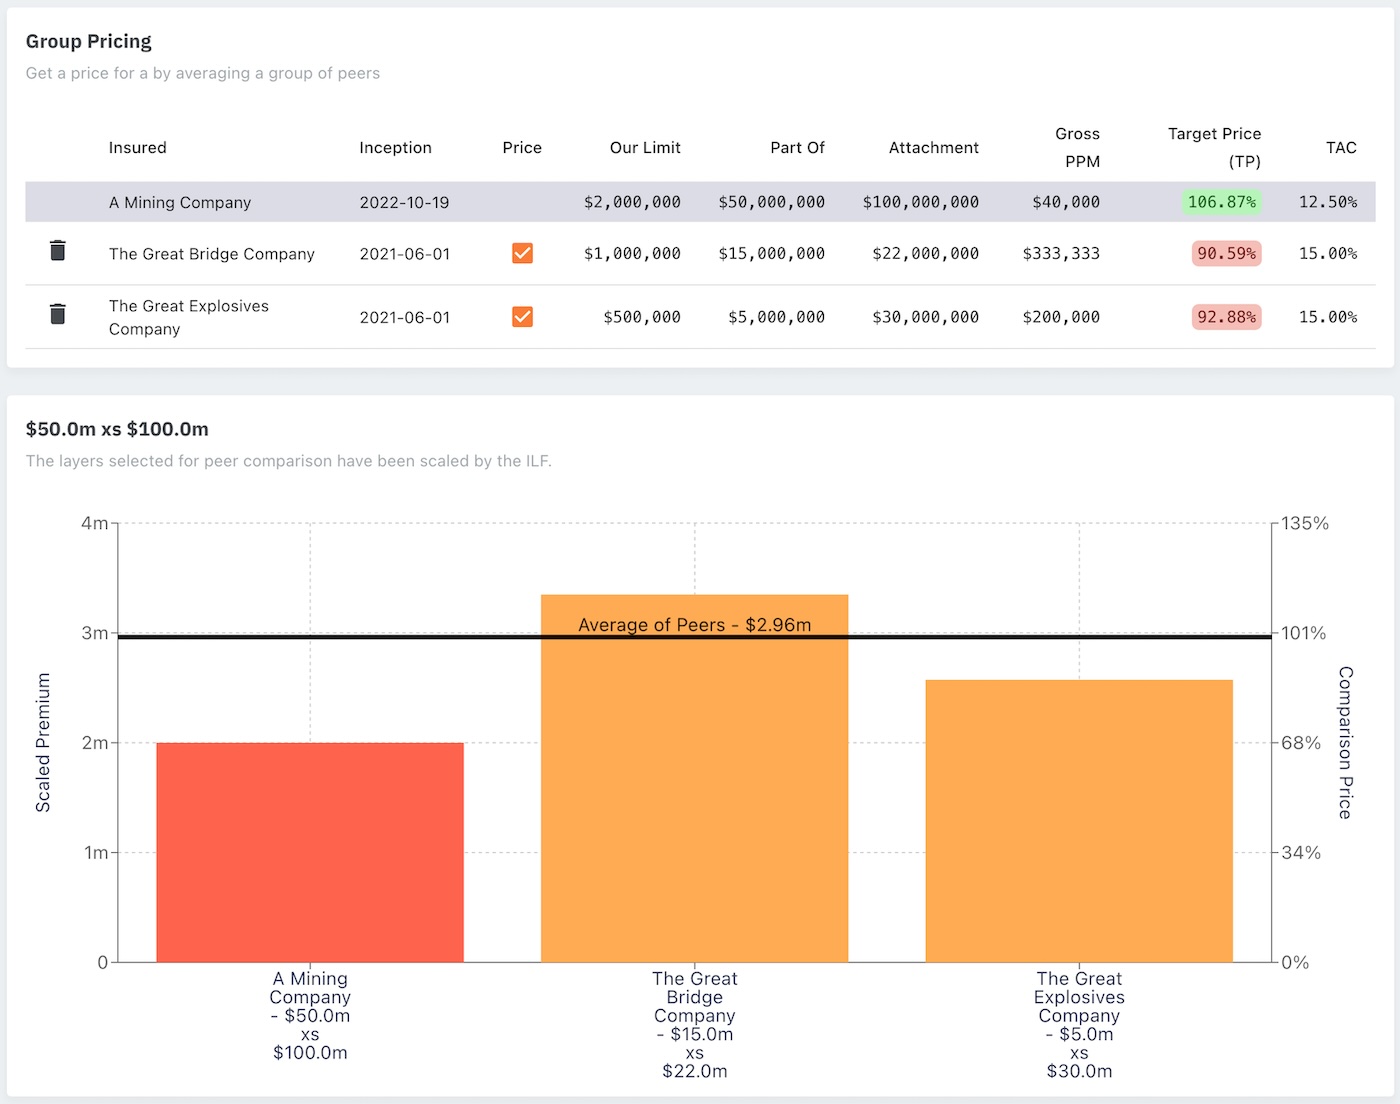Uncheck Price for The Great Explosives Company
This screenshot has height=1104, width=1400.
(522, 317)
